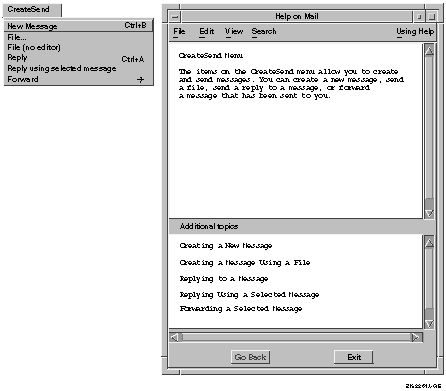This screenshot has height=391, width=446.
Task: Click down arrow of help text scrollbar
Action: pos(429,213)
